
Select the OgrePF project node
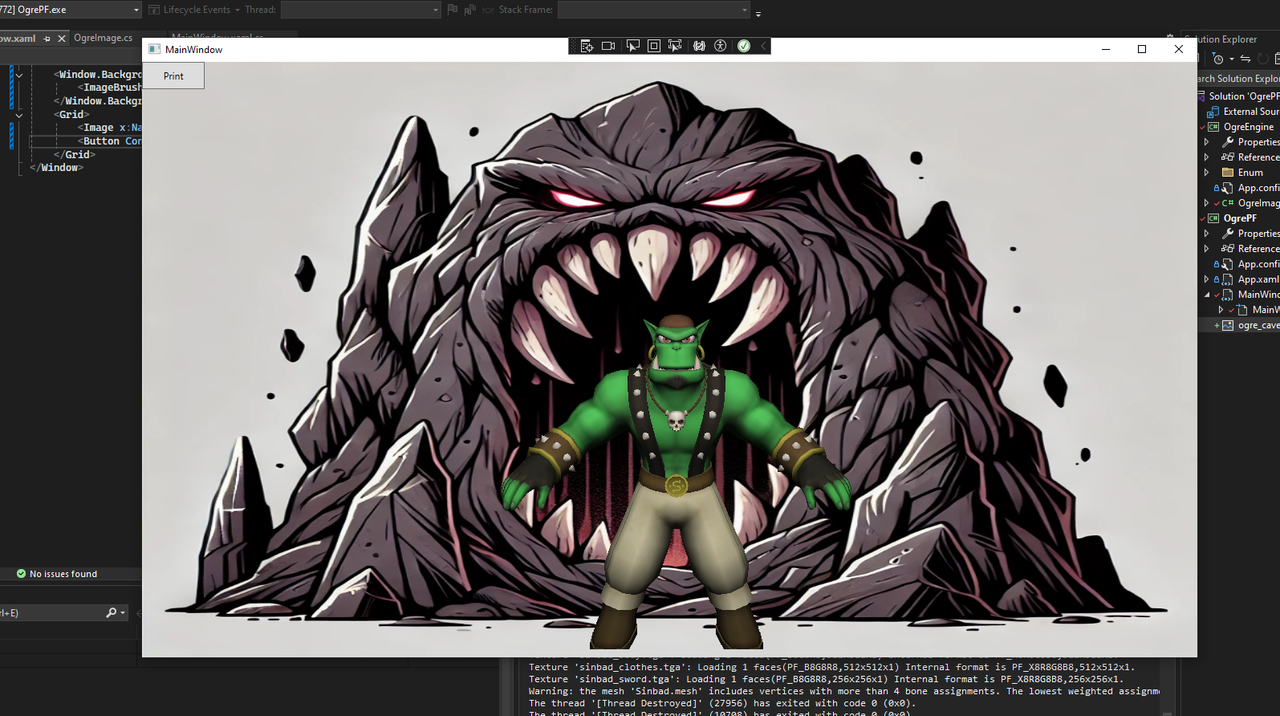click(1240, 218)
